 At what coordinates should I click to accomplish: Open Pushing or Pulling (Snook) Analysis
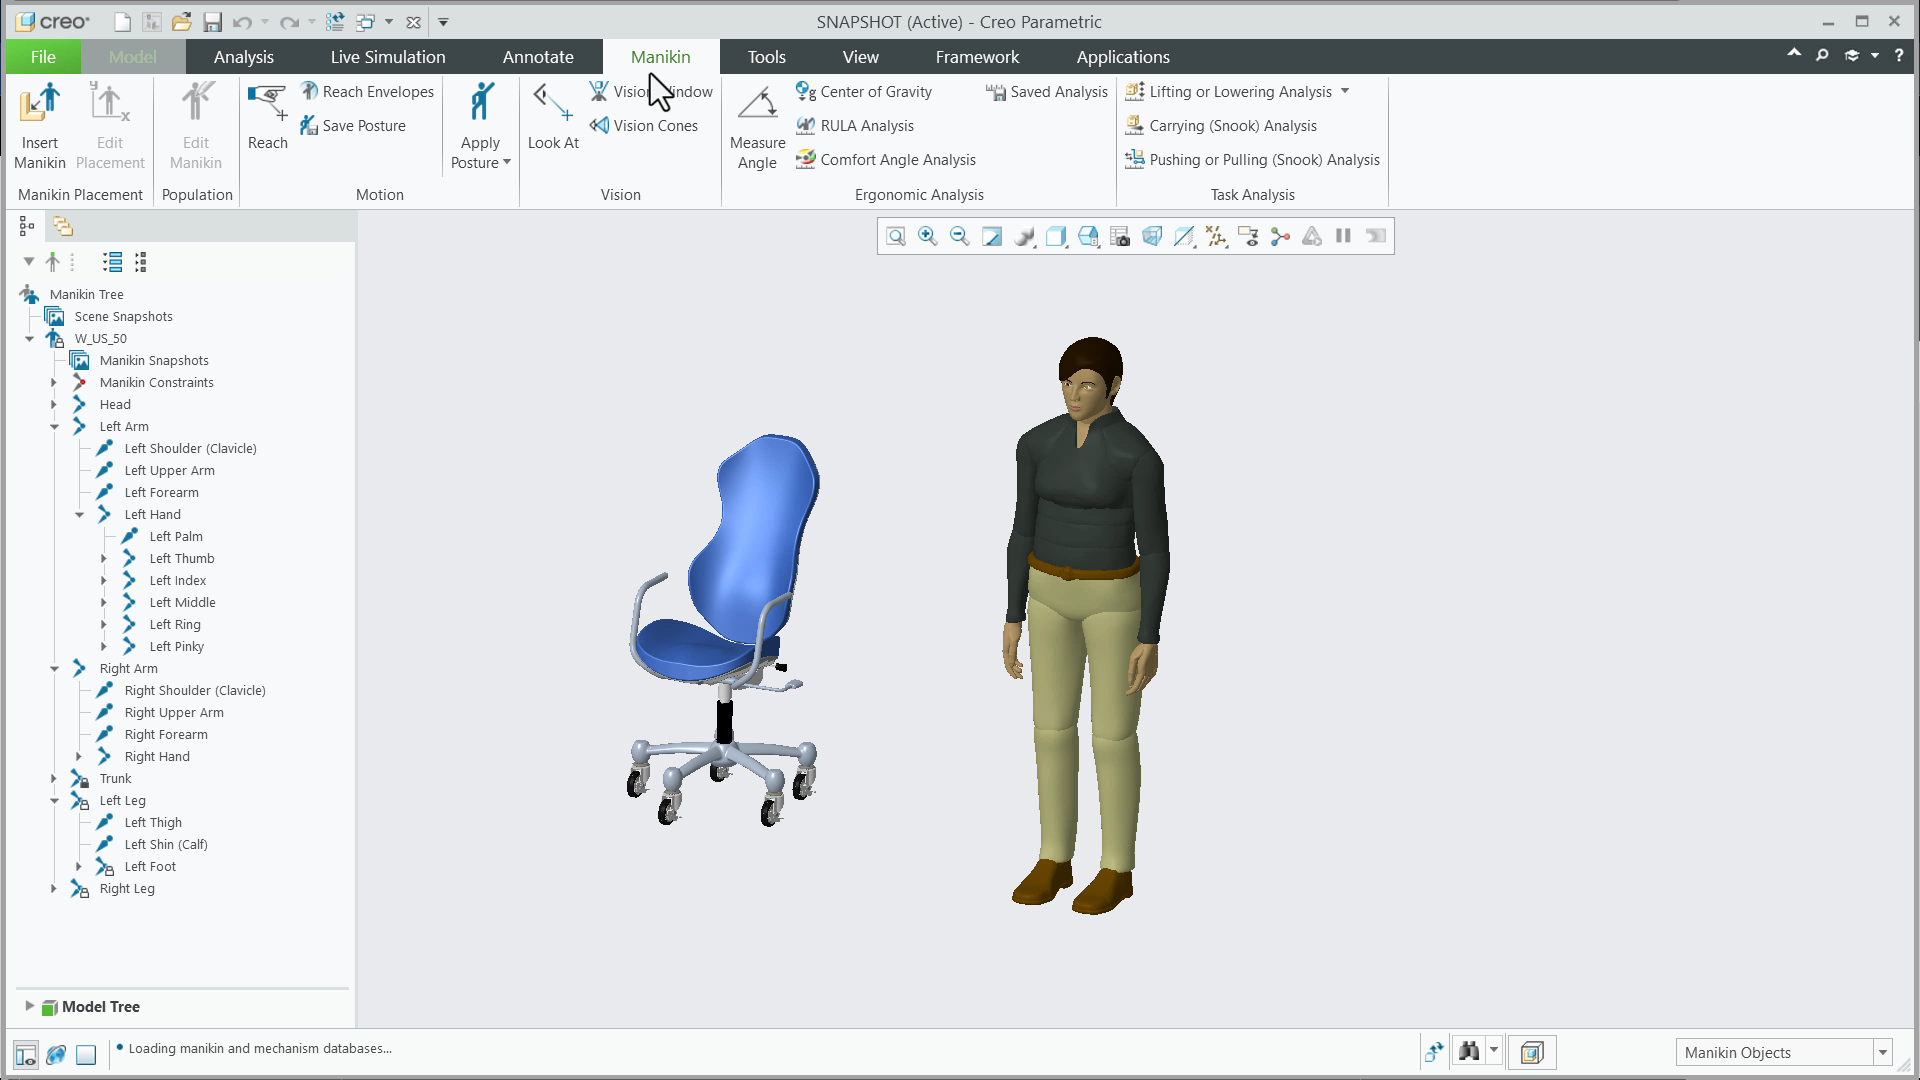1252,160
